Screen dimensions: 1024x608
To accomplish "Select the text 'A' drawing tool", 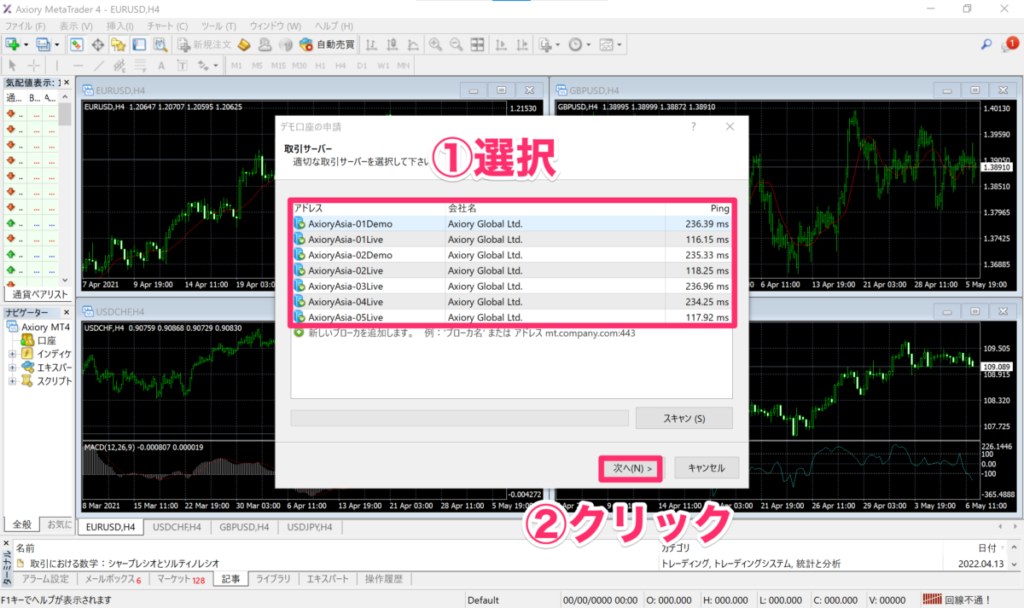I will coord(161,65).
